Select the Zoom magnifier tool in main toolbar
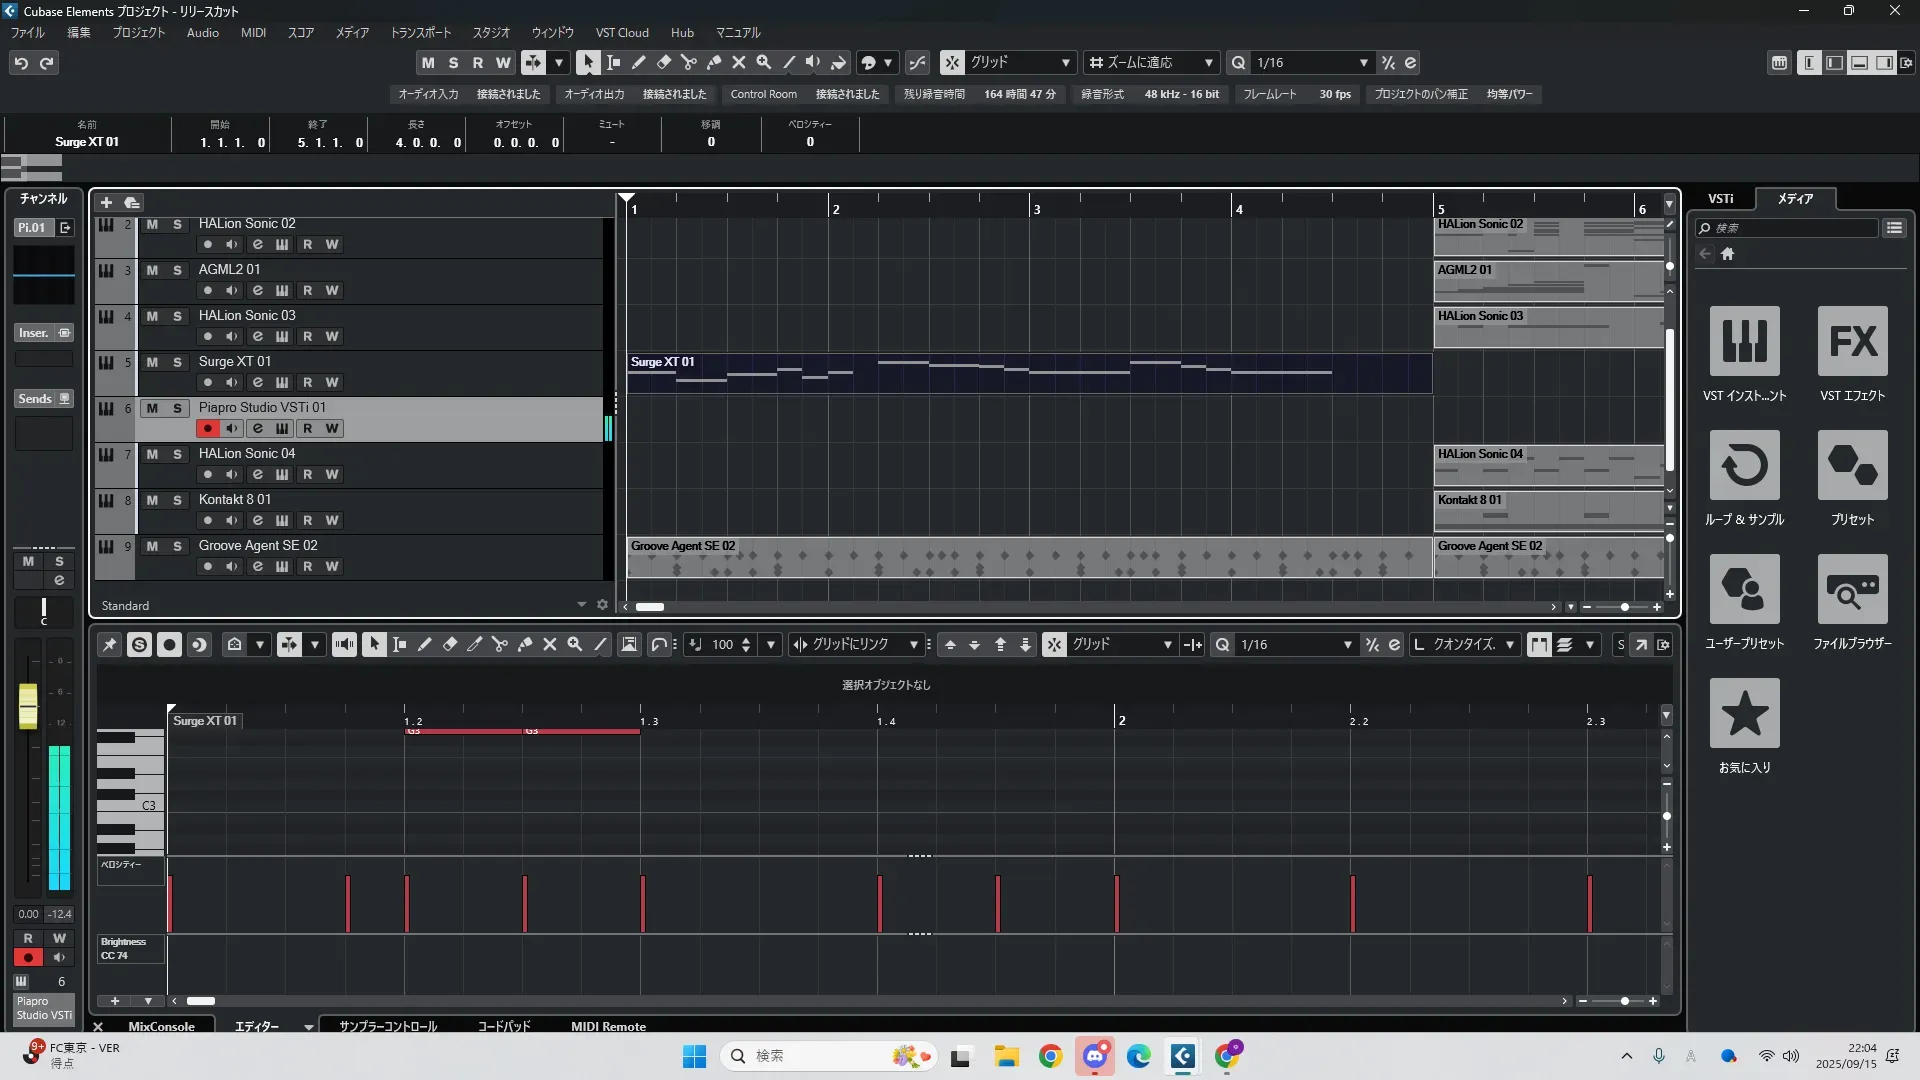The width and height of the screenshot is (1920, 1080). 763,62
